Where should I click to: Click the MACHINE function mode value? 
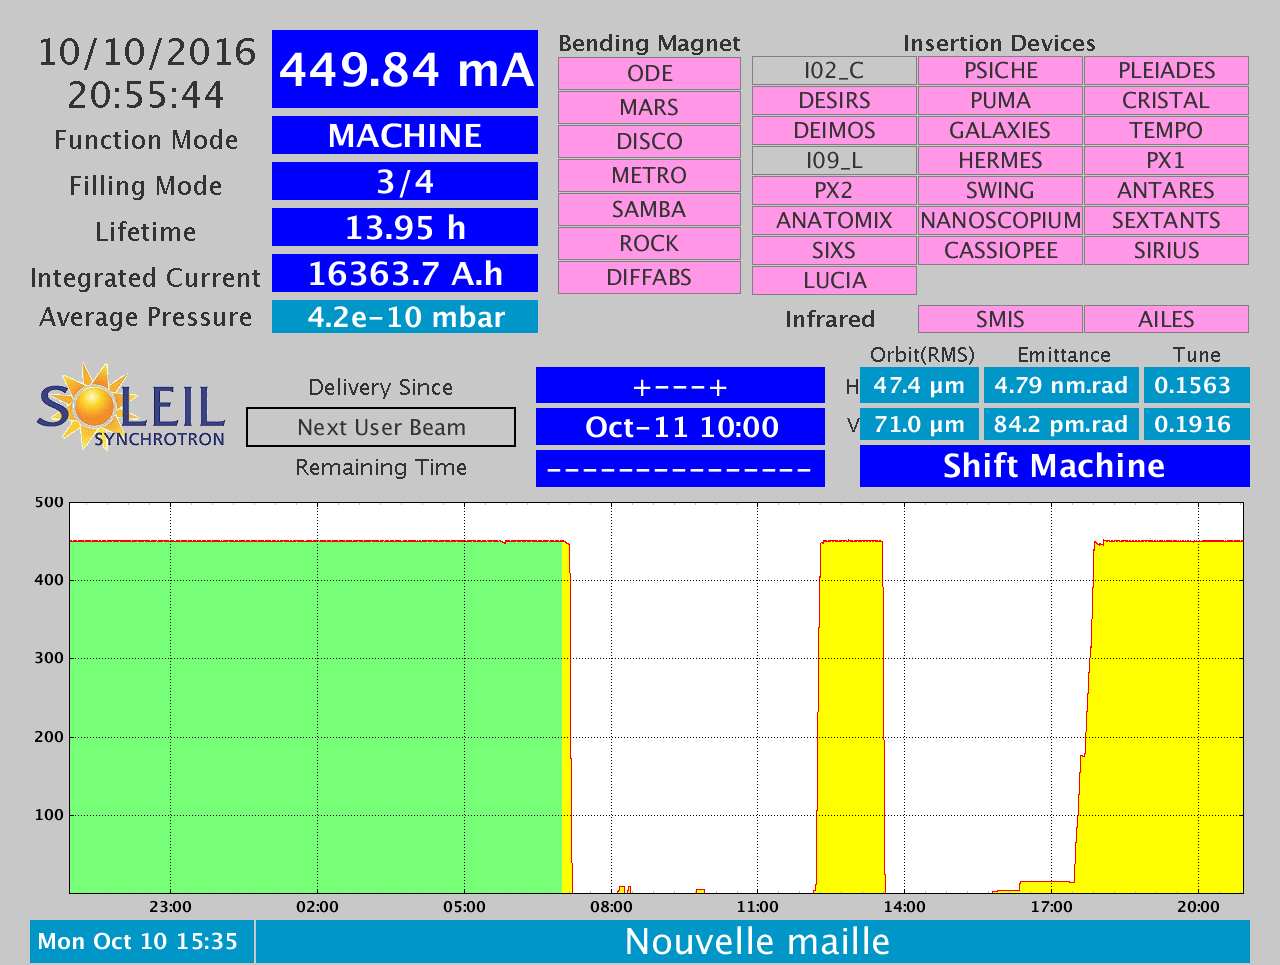[x=405, y=135]
